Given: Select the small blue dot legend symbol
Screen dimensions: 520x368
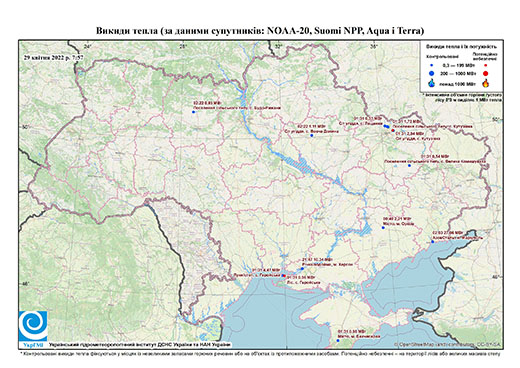Looking at the screenshot, I should (x=431, y=66).
